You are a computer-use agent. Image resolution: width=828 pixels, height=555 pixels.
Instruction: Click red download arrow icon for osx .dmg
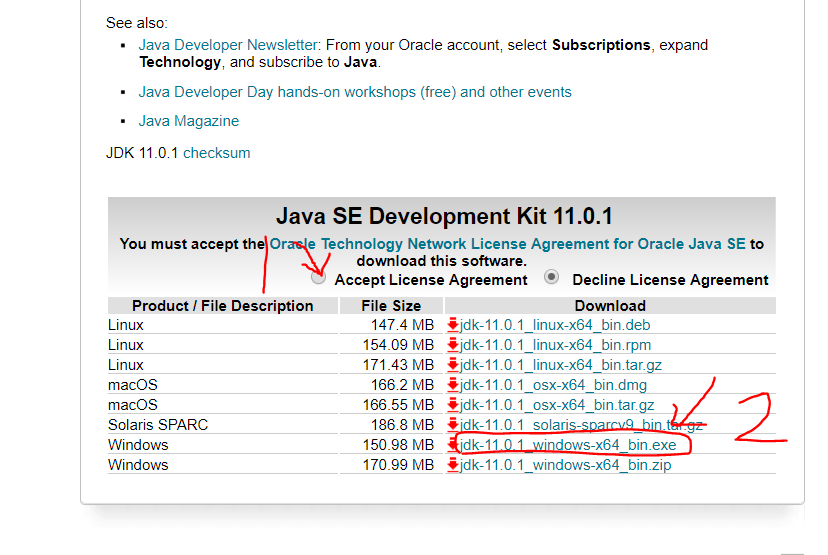pos(453,385)
